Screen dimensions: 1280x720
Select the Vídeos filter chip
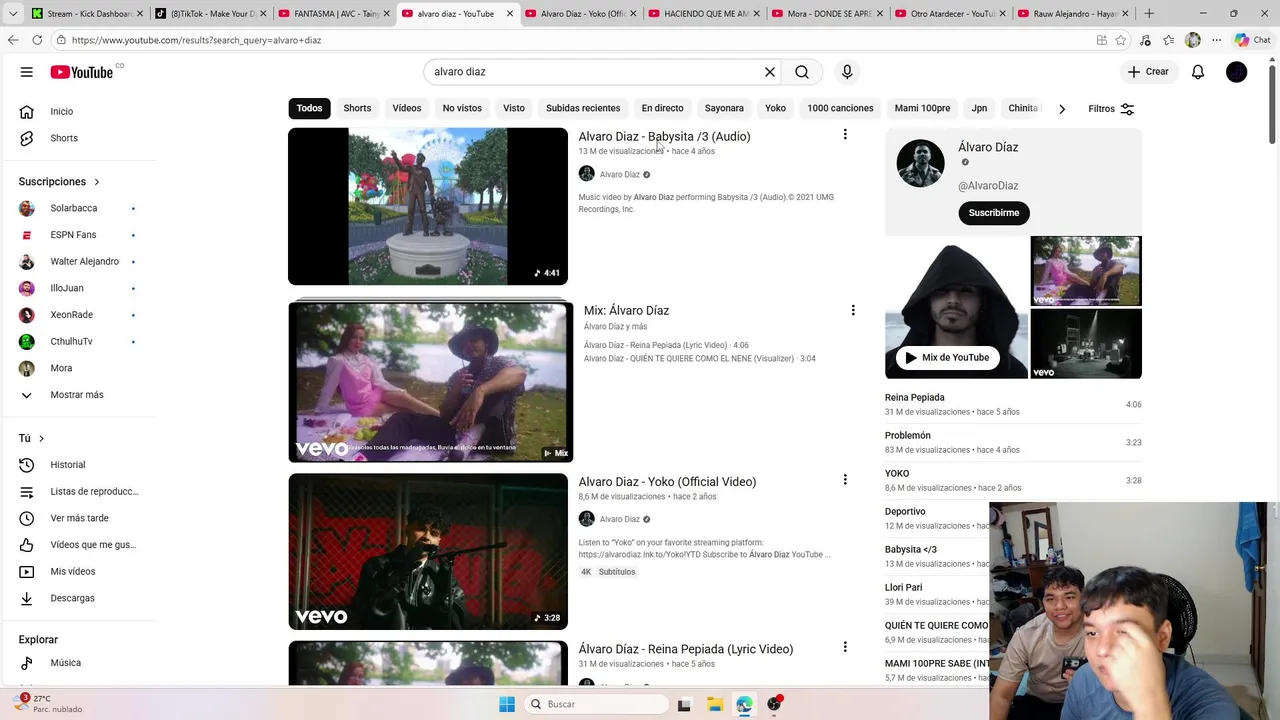coord(407,108)
